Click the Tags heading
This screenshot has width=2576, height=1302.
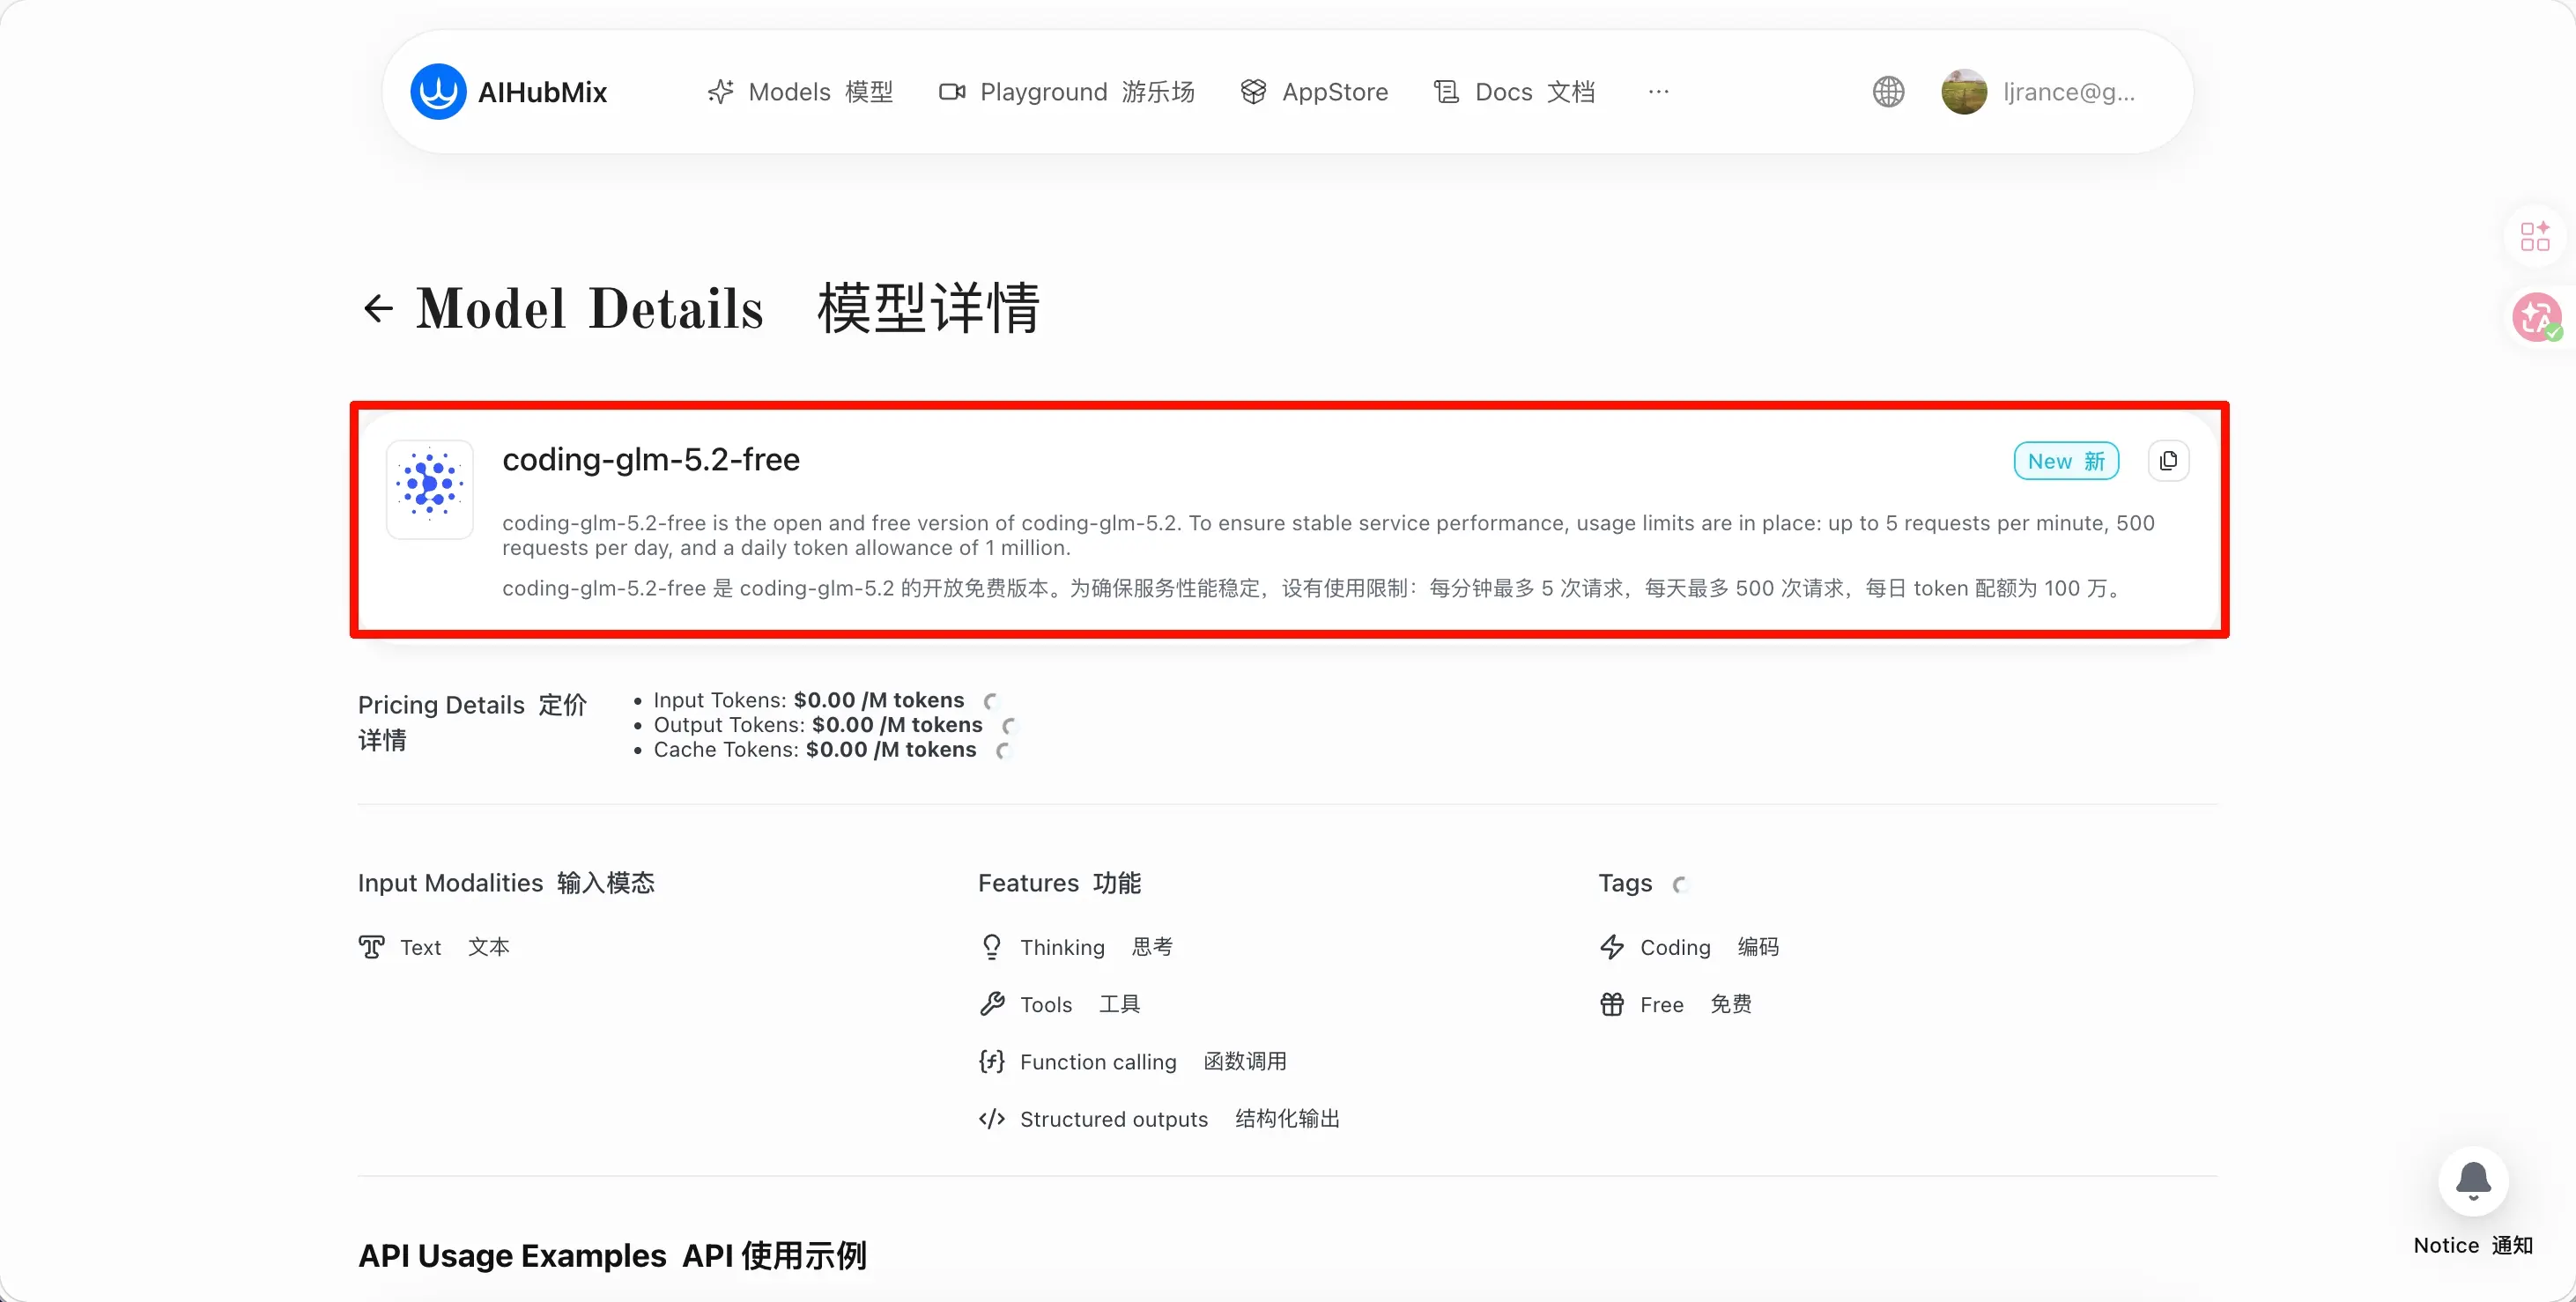1625,883
